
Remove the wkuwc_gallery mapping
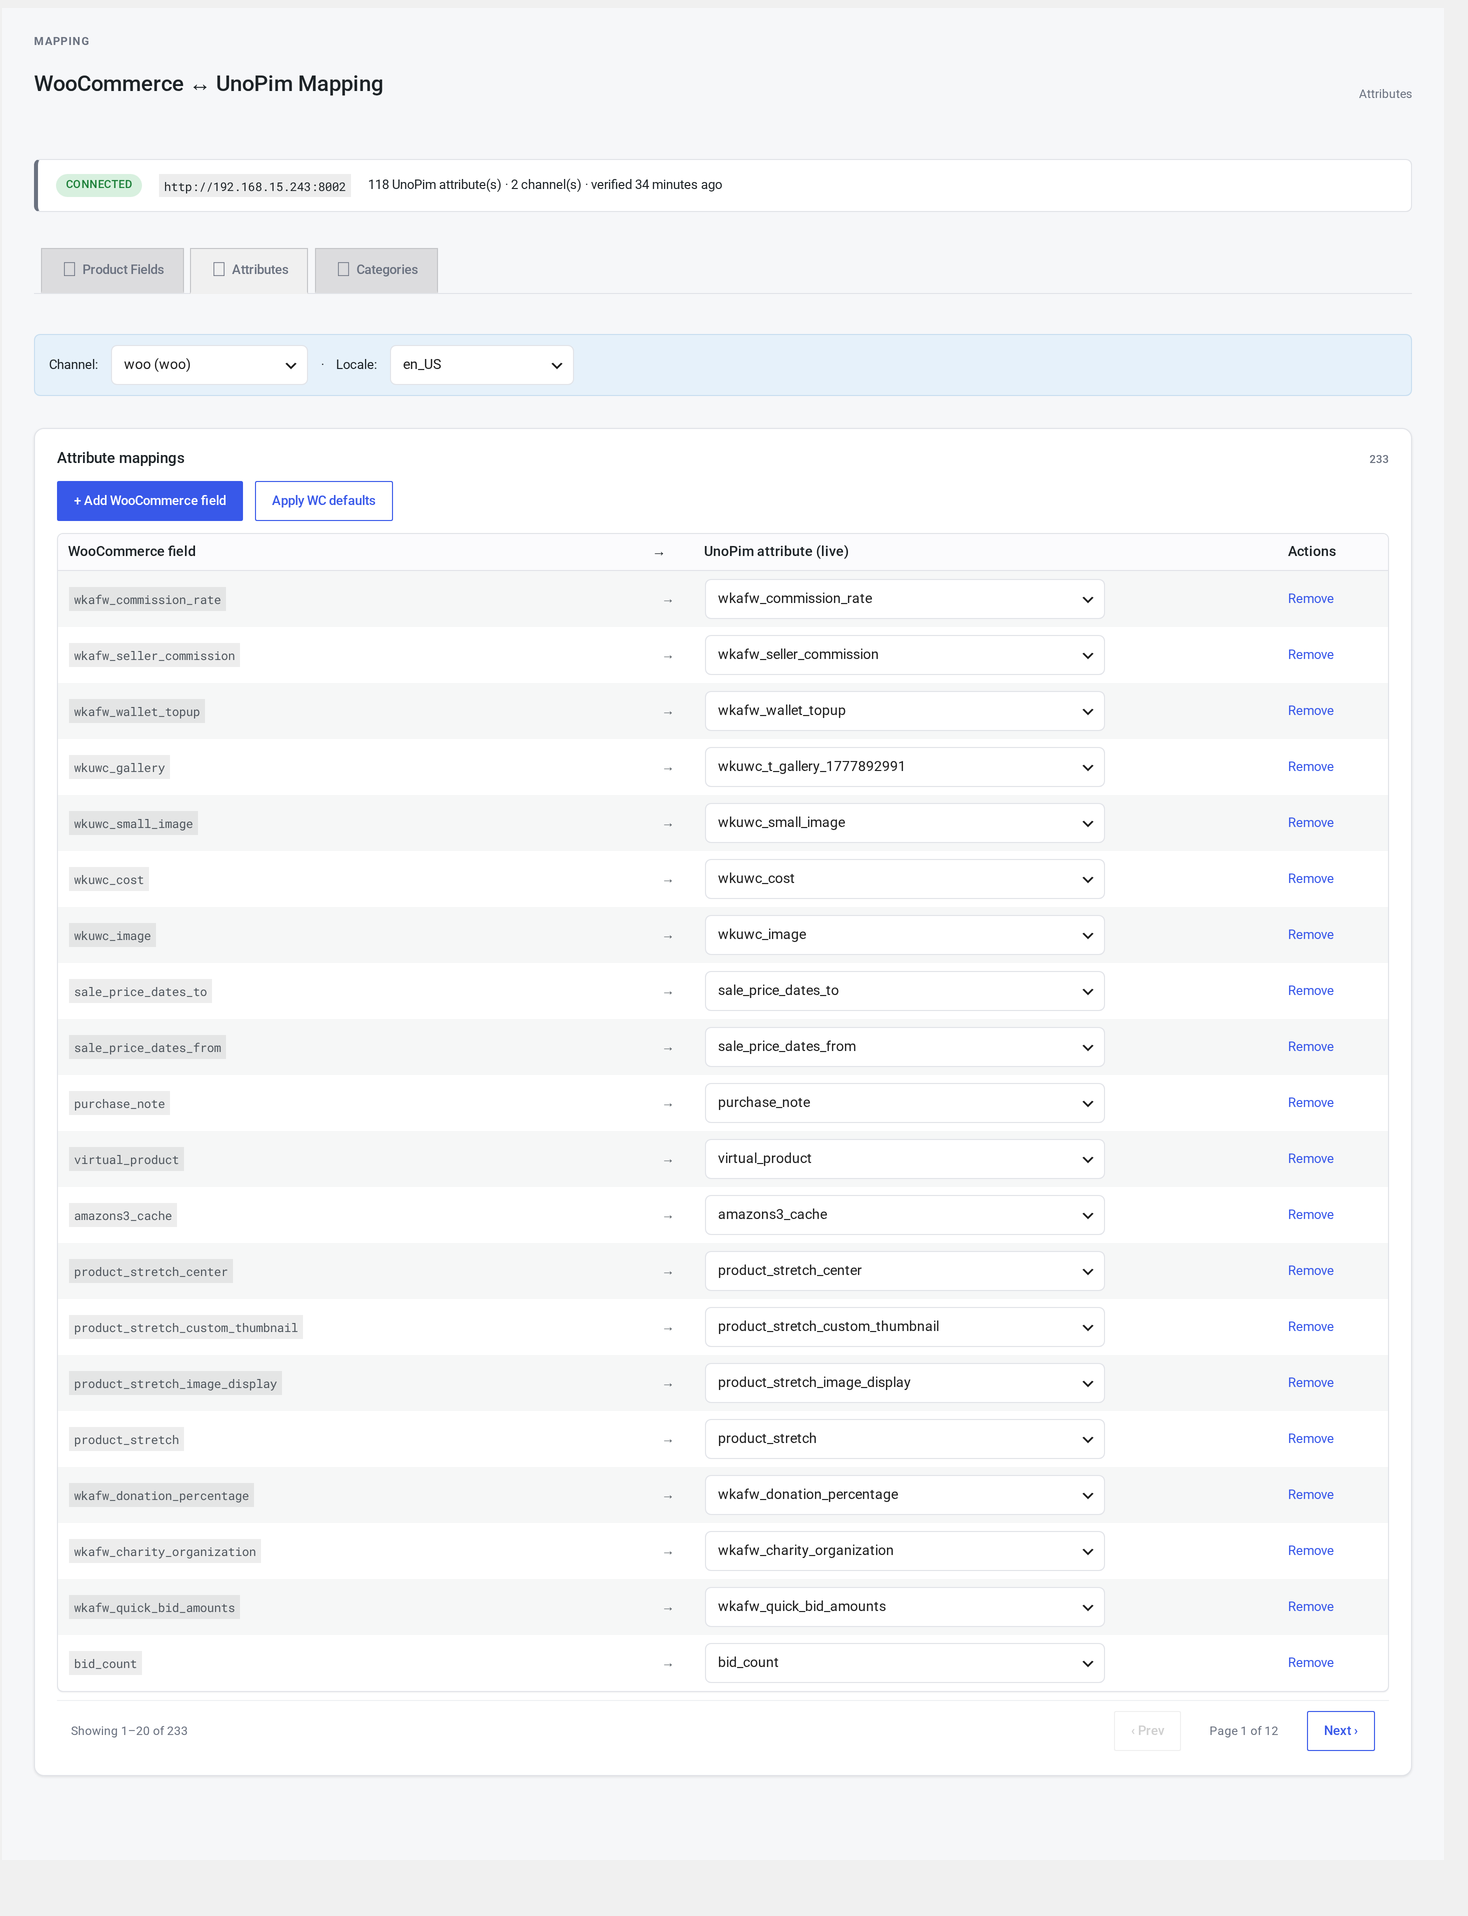tap(1310, 767)
